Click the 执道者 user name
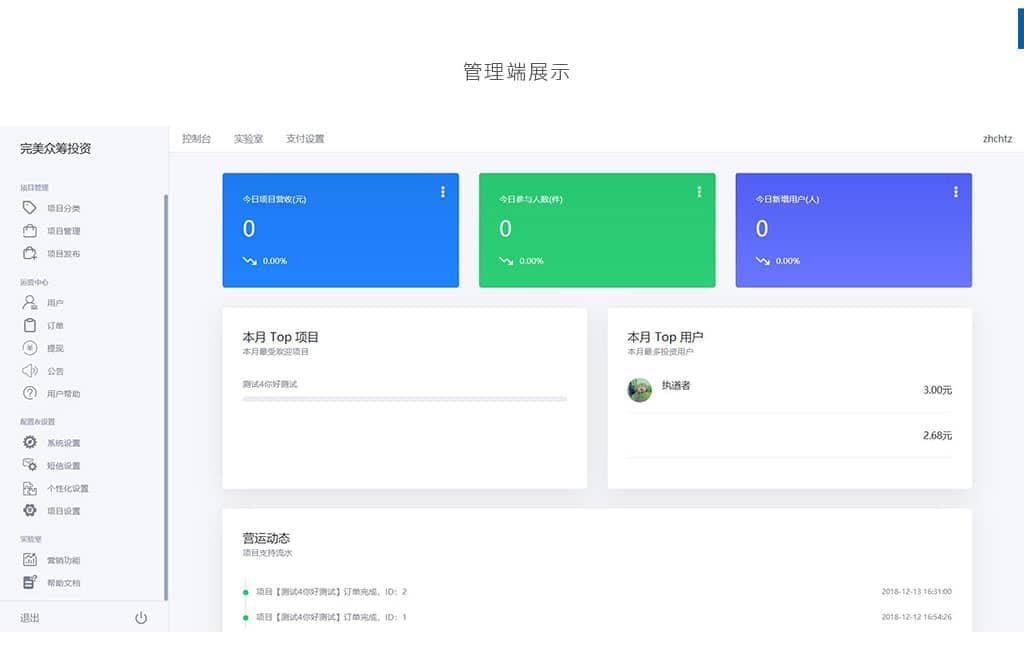Screen dimensions: 1024x654 point(676,385)
